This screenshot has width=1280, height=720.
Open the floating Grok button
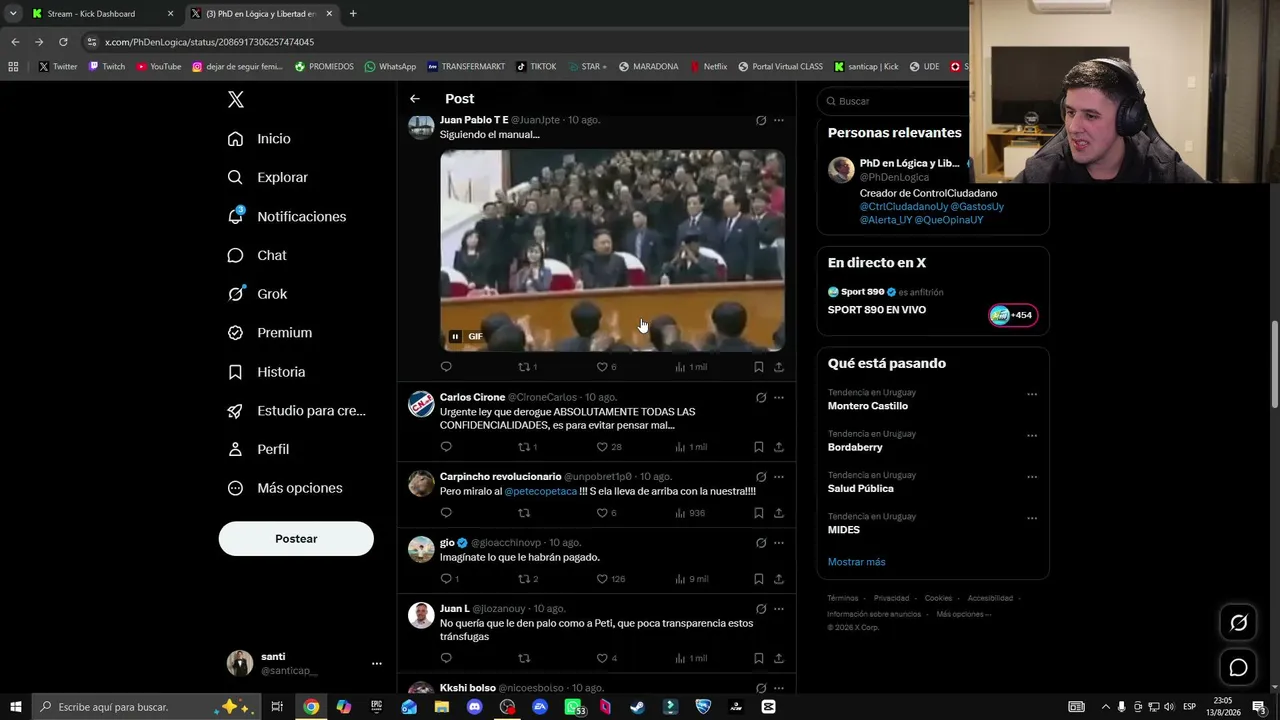[x=1238, y=623]
